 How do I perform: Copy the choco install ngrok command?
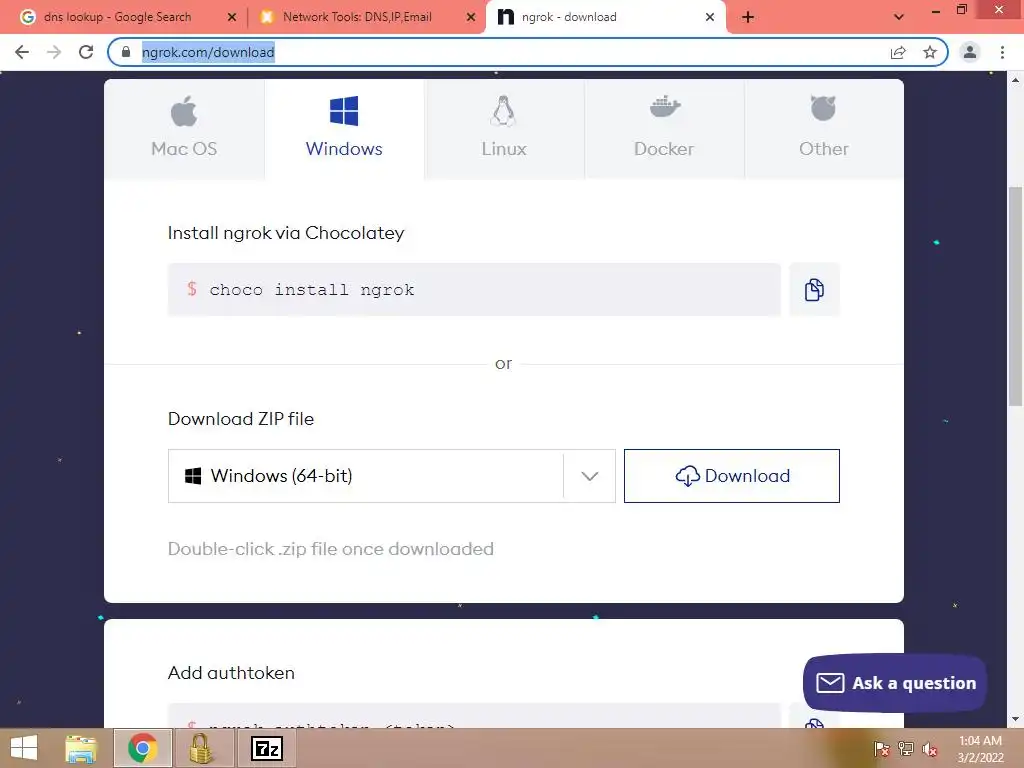pyautogui.click(x=814, y=289)
